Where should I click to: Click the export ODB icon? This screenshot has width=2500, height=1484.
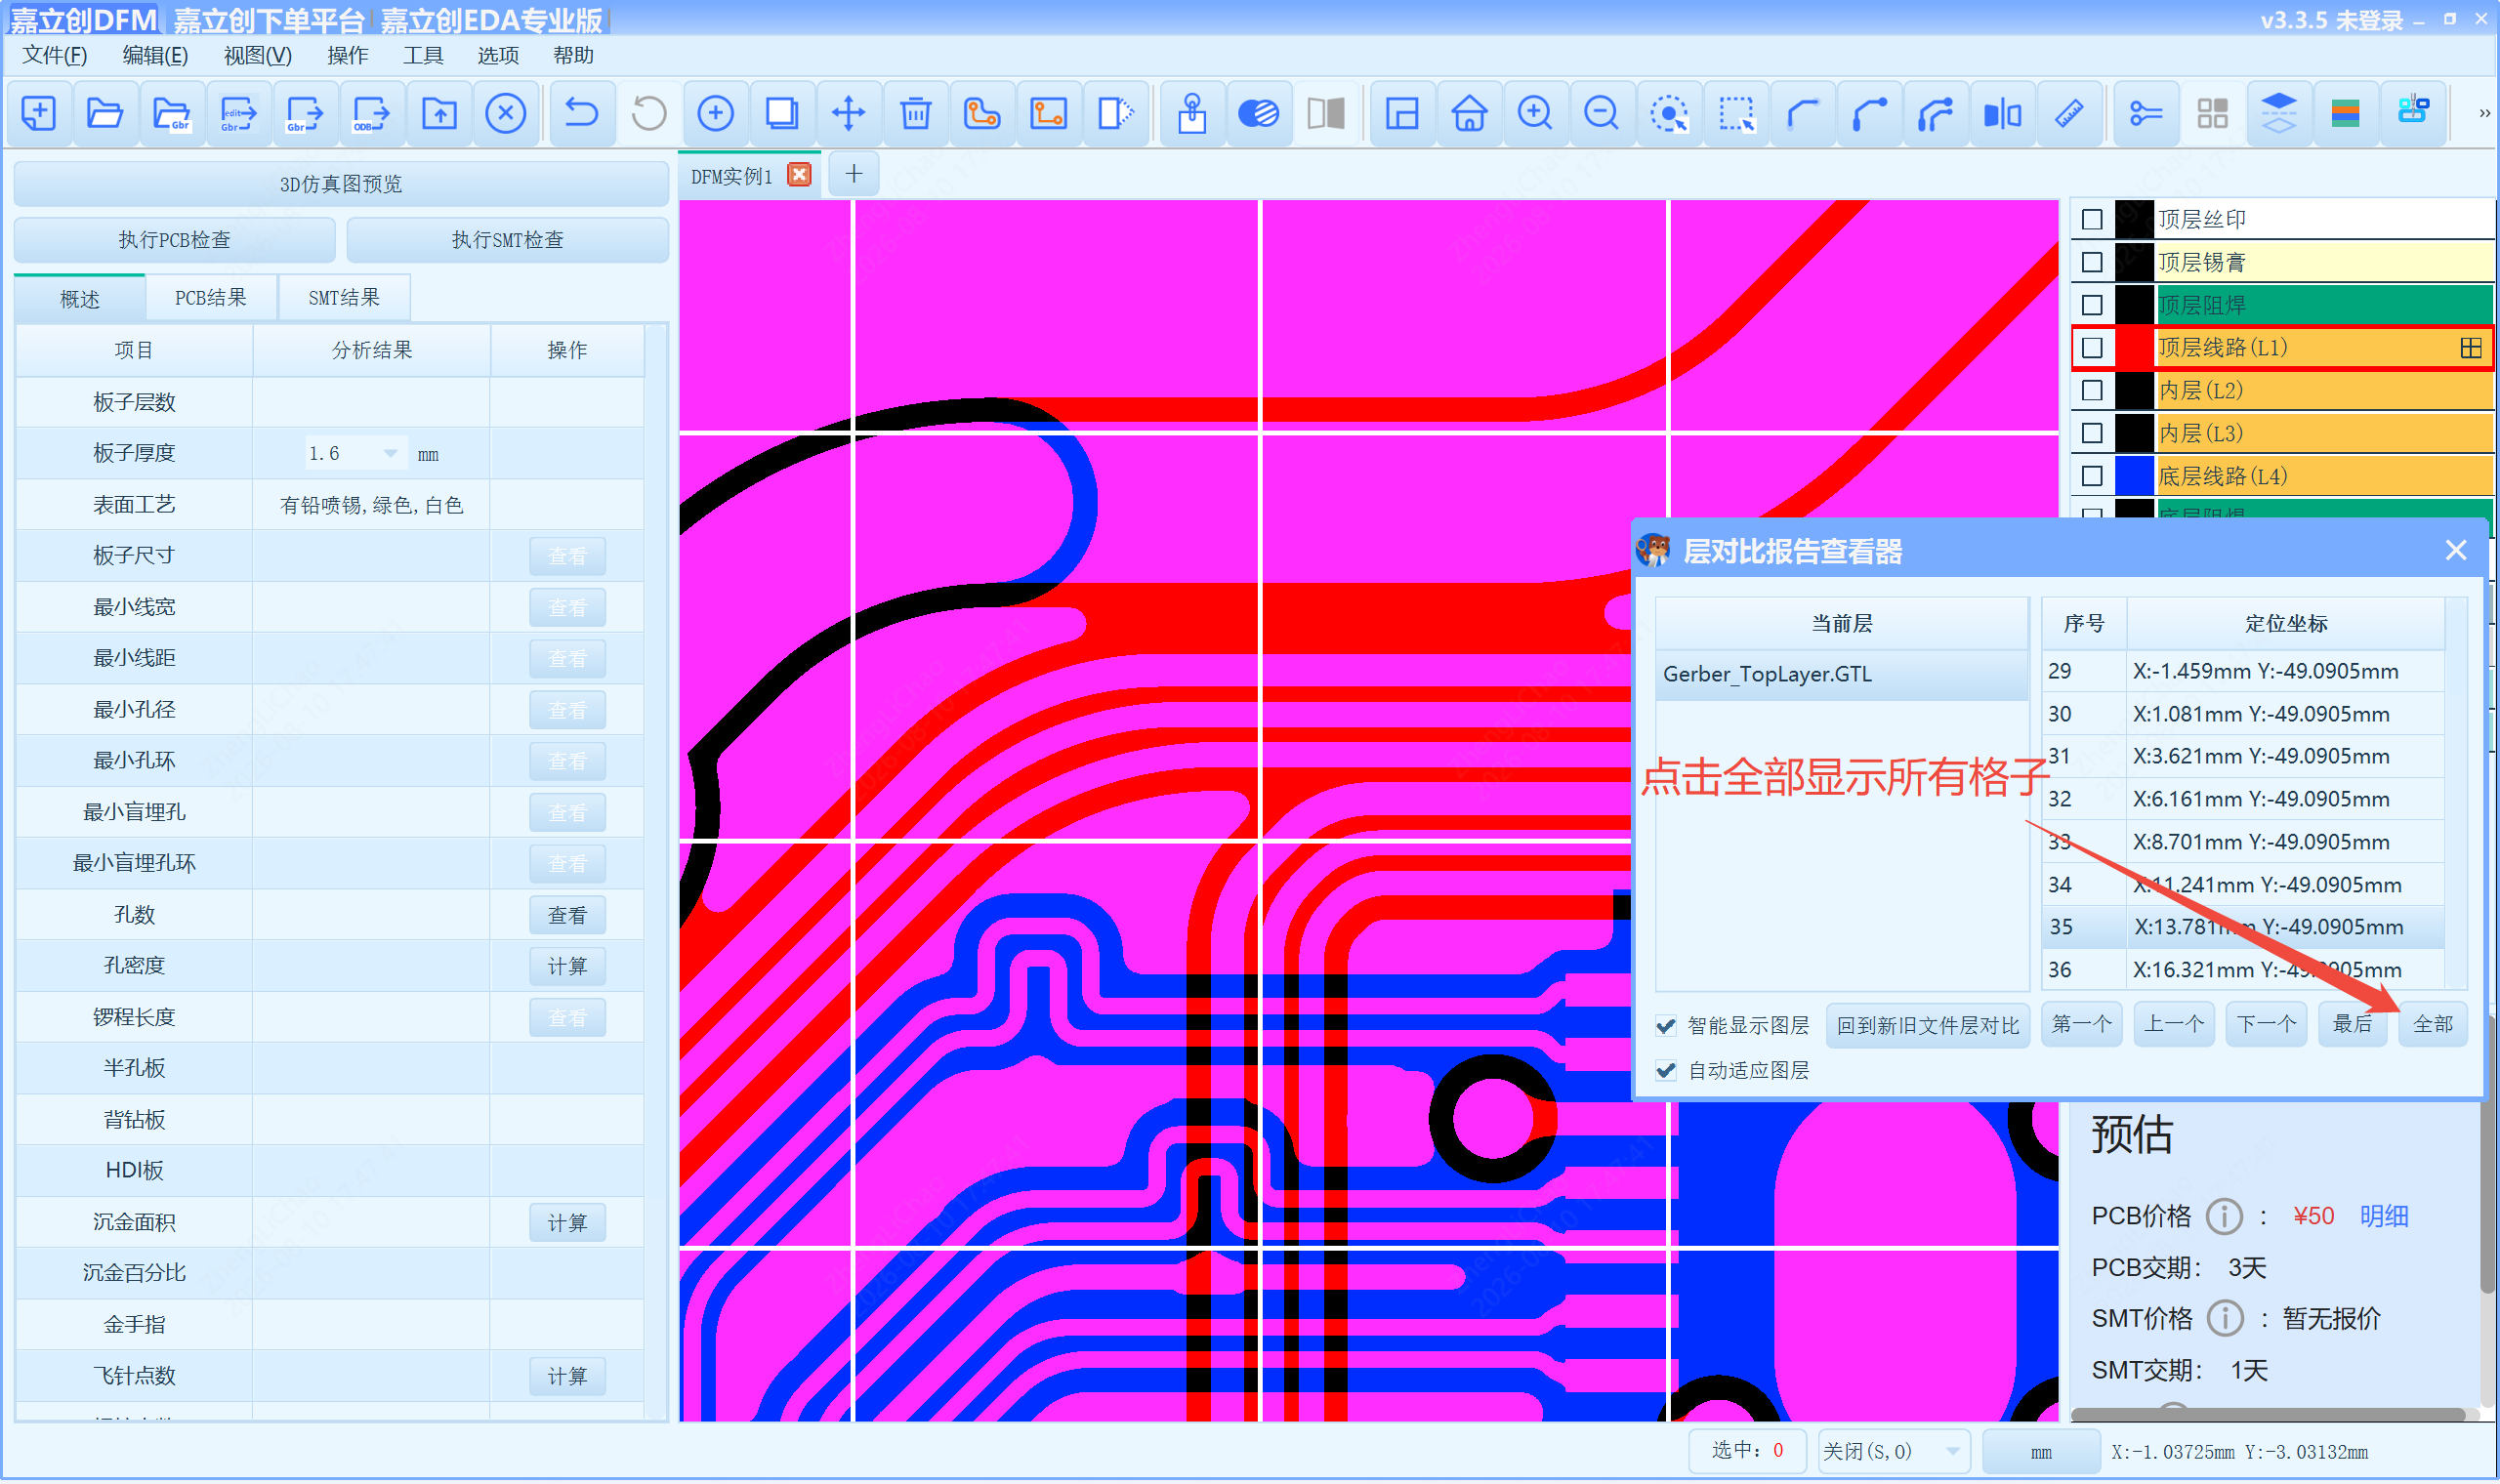pos(371,113)
